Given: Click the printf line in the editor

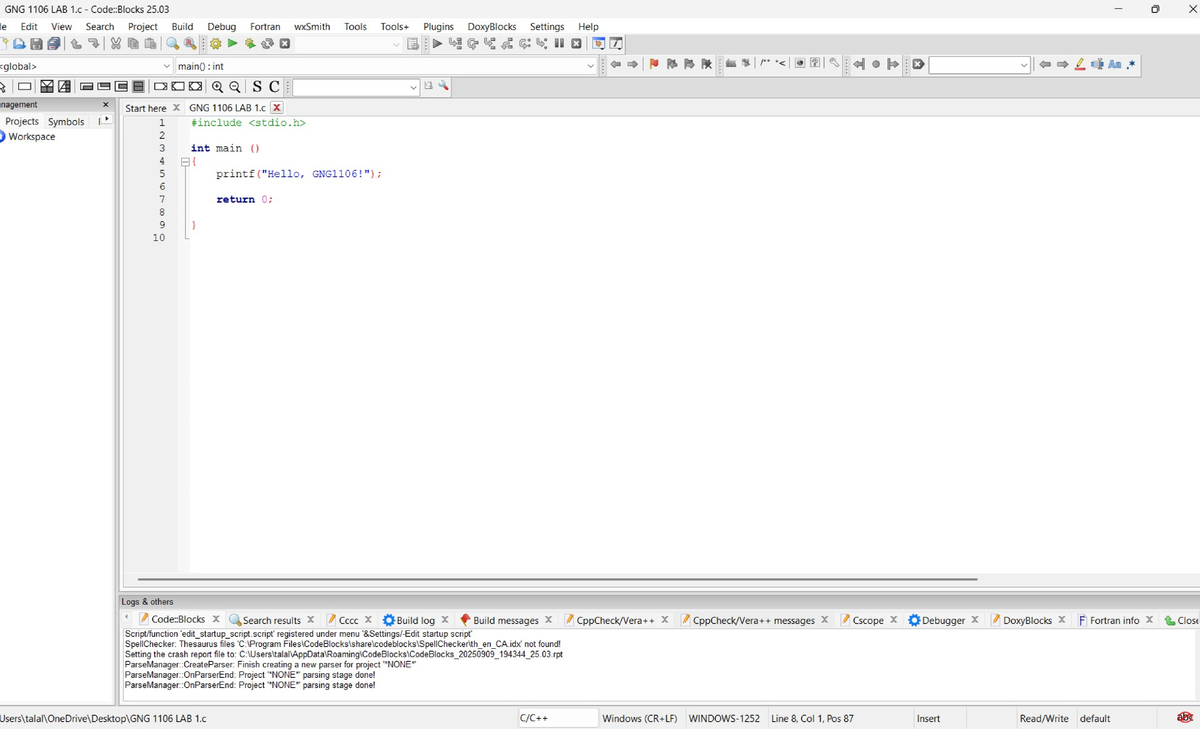Looking at the screenshot, I should 298,174.
